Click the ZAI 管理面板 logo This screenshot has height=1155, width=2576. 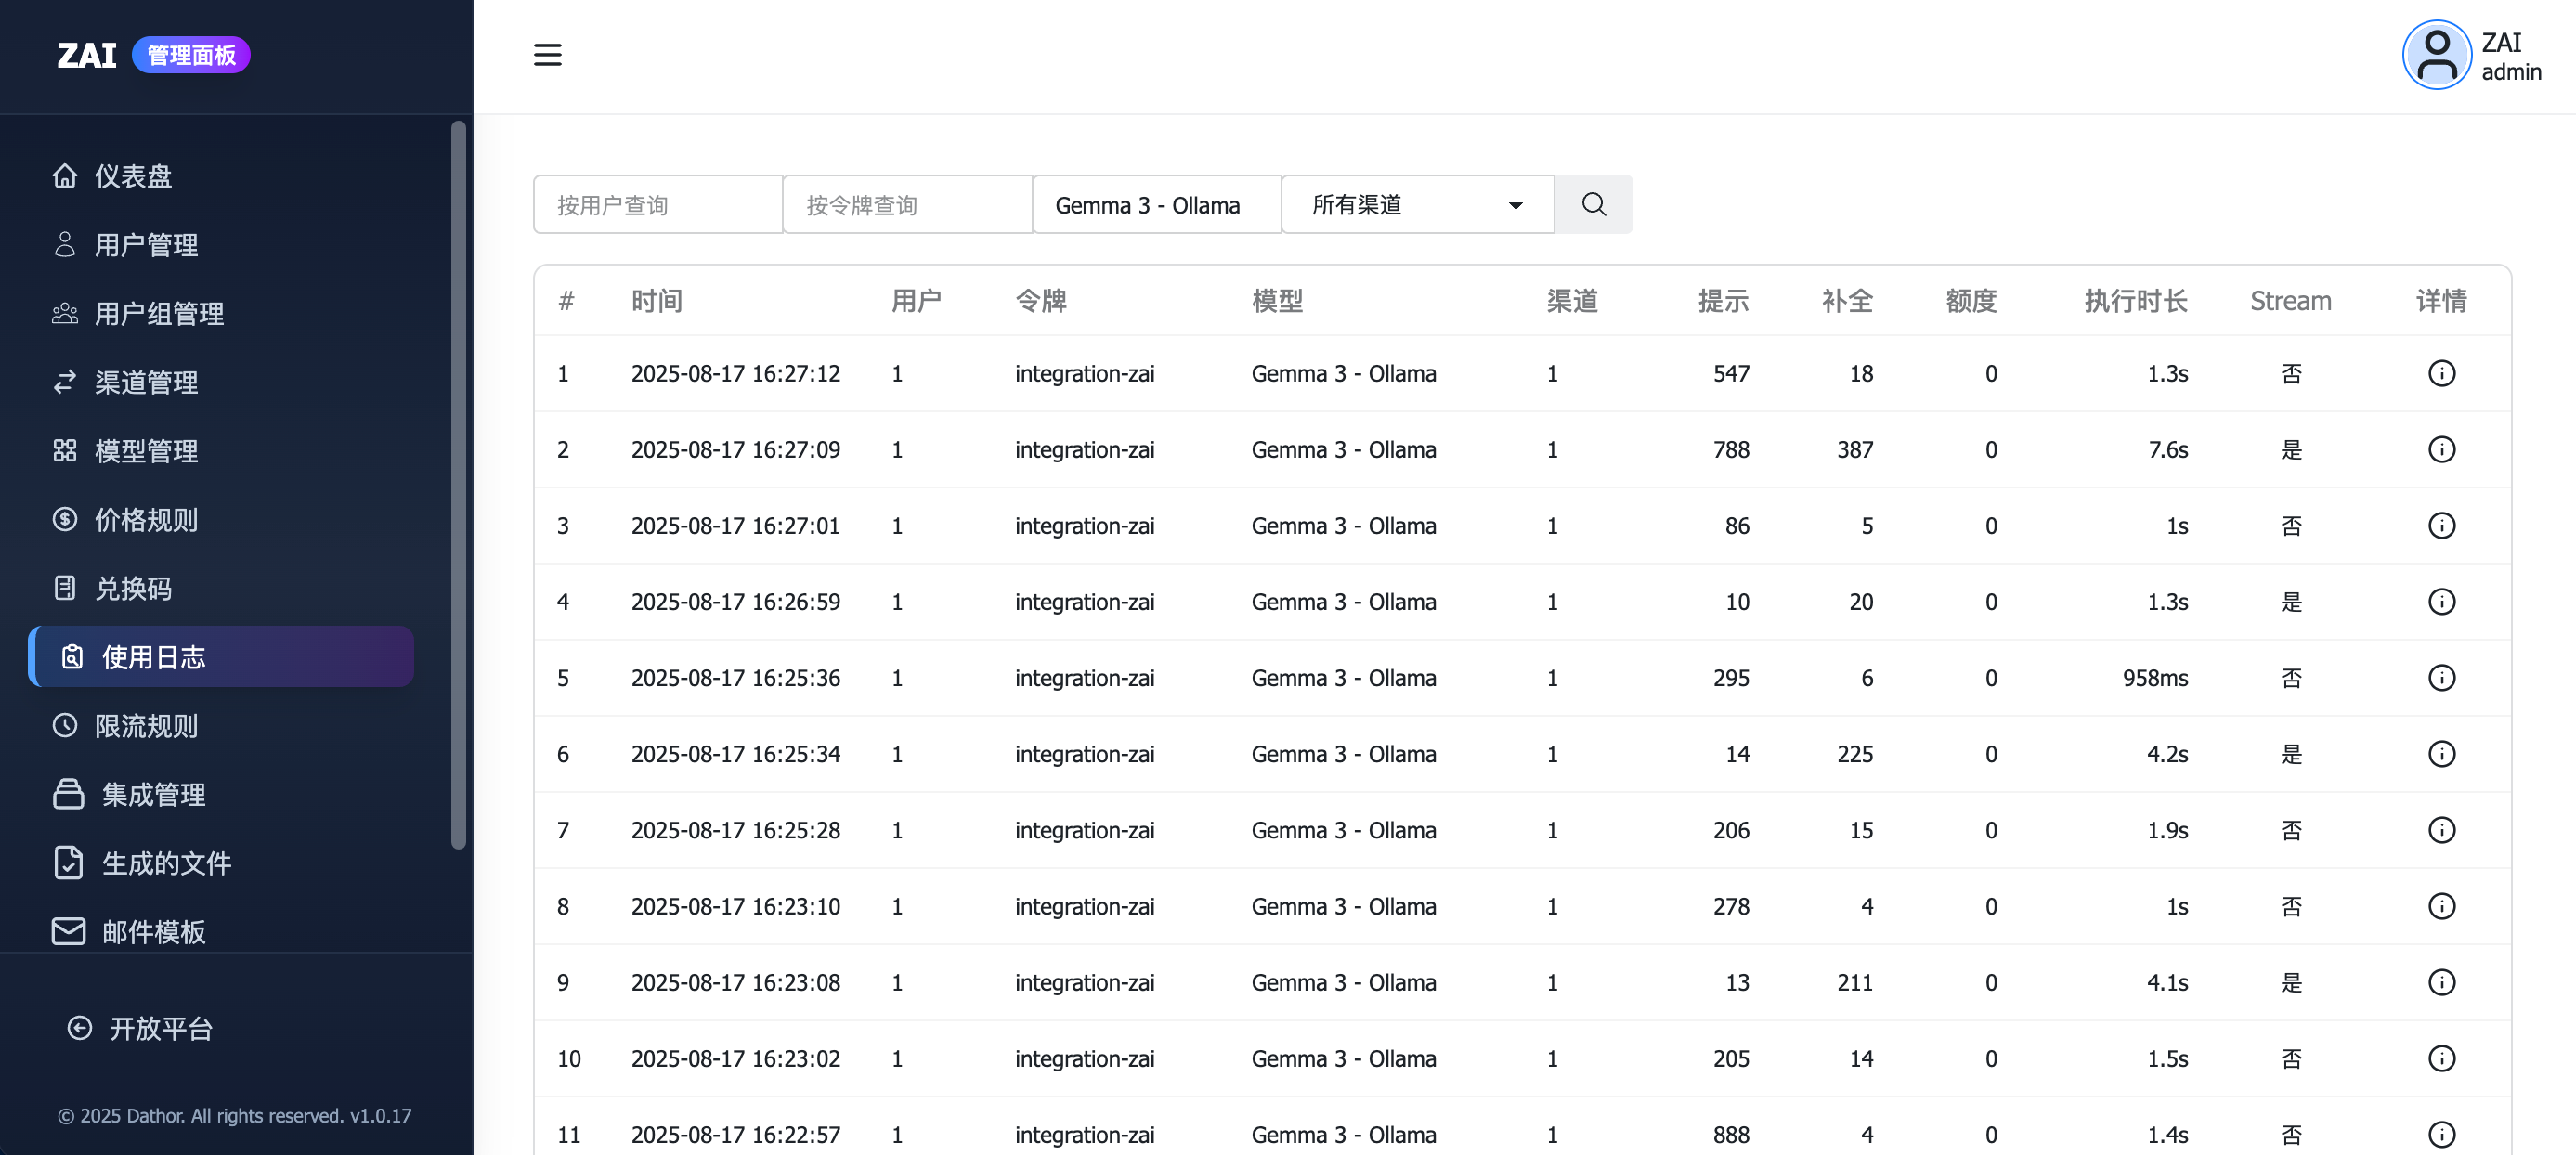[152, 55]
